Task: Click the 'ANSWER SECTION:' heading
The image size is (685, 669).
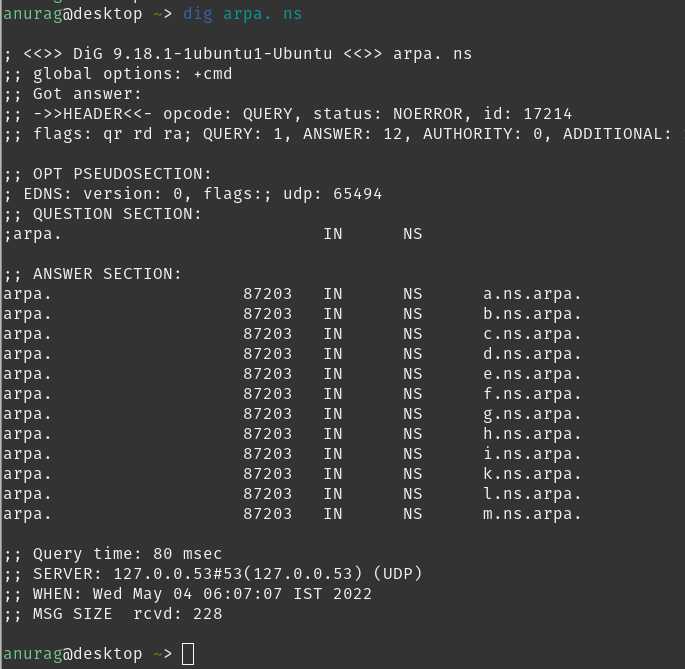Action: 93,274
